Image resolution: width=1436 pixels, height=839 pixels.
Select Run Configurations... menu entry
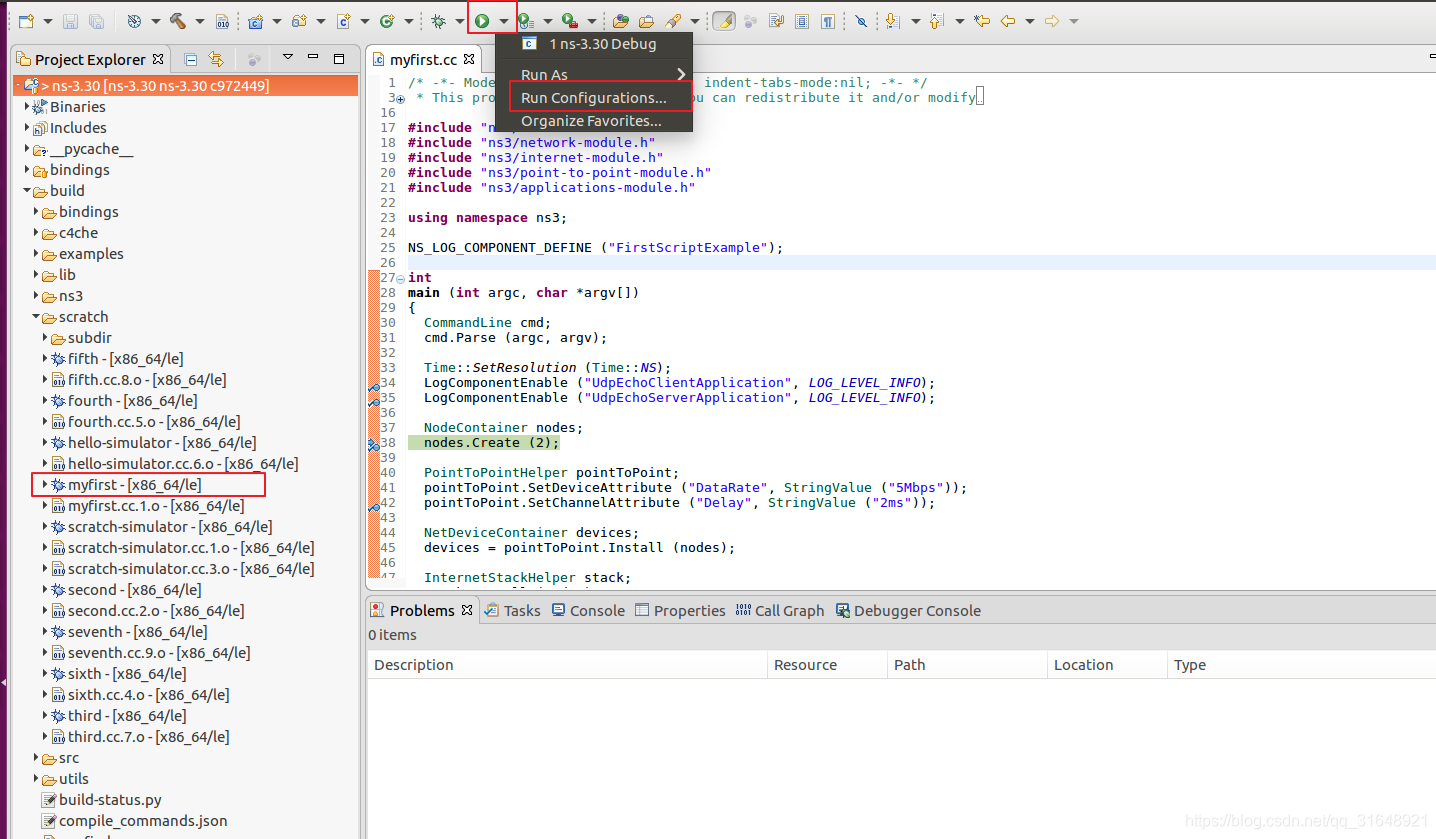click(593, 98)
